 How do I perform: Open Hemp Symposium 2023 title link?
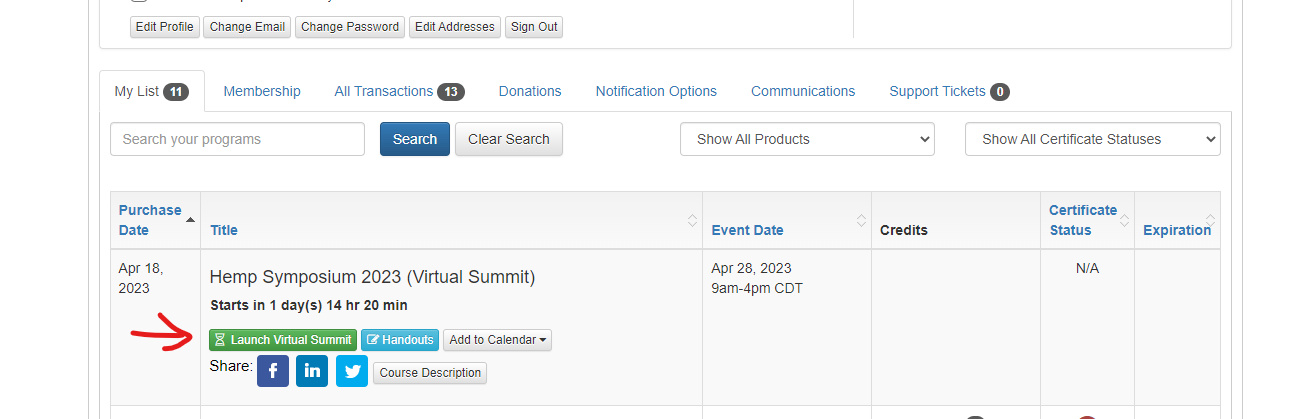372,277
